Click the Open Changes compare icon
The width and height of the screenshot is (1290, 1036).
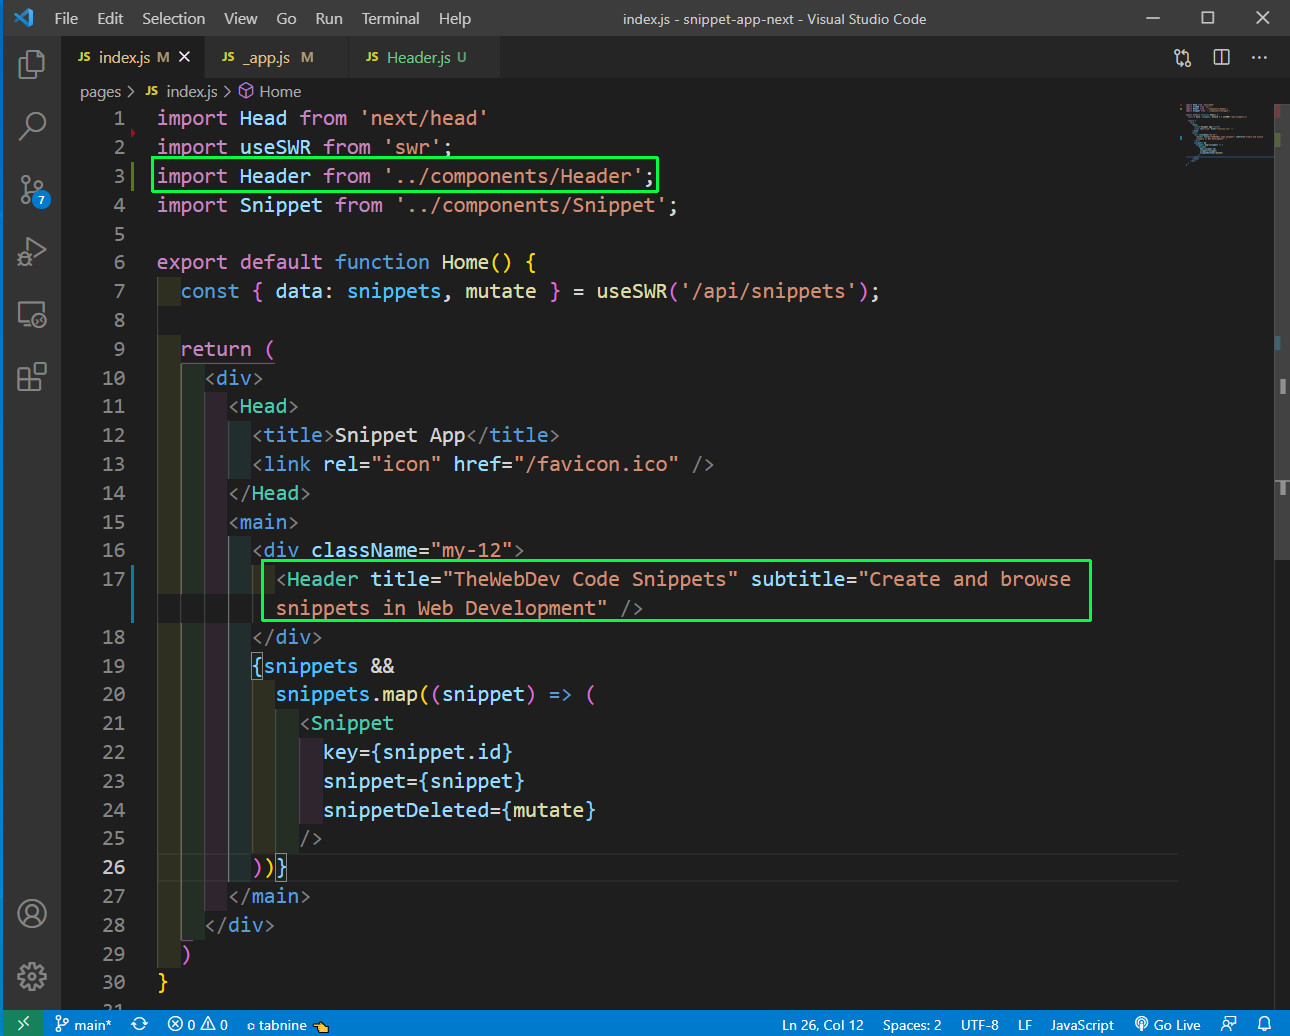pyautogui.click(x=1183, y=57)
